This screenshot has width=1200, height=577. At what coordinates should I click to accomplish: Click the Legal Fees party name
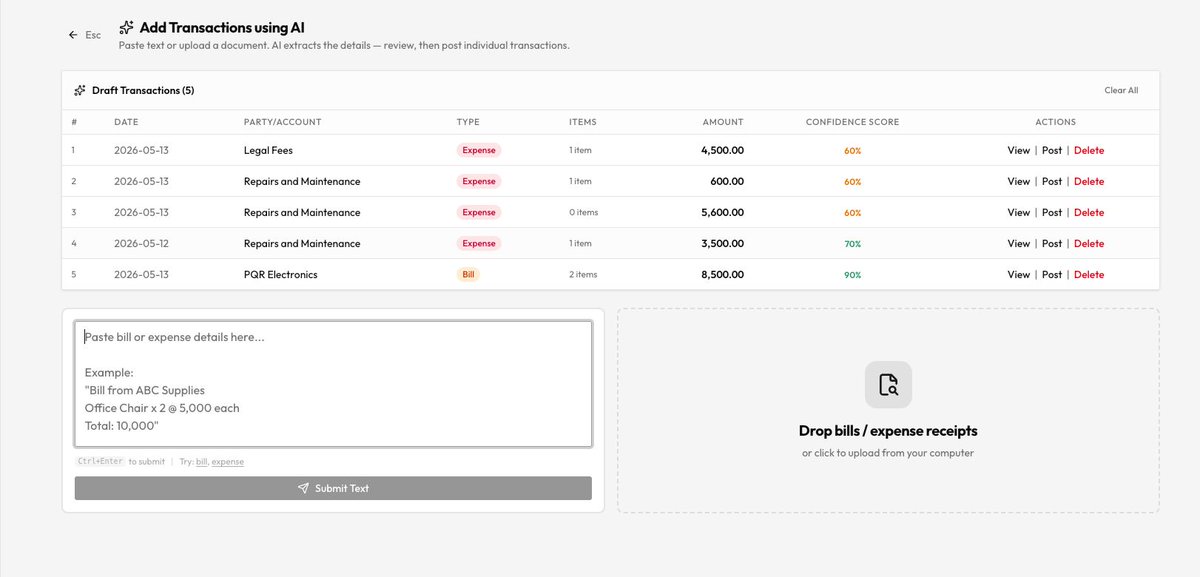pyautogui.click(x=268, y=150)
